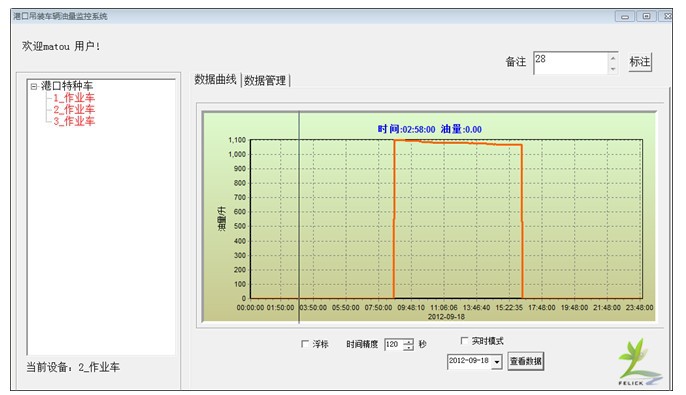Click the 1,100 fuel axis label
Viewport: 686px width, 395px height.
click(x=237, y=140)
